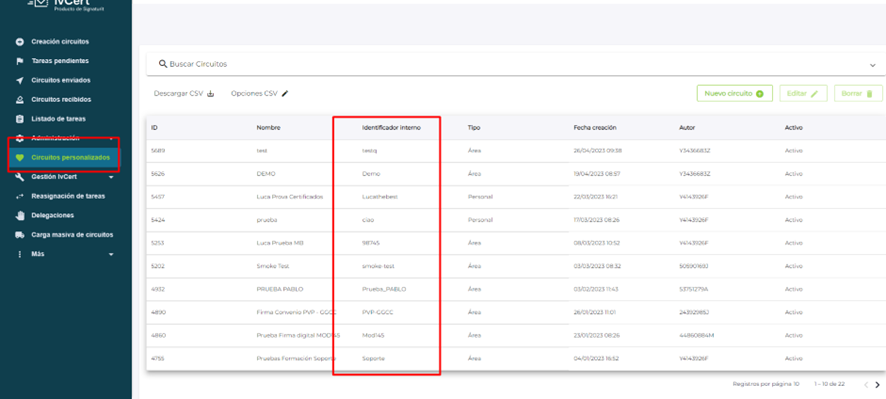Expand the Gestión IvCert submenu arrow
This screenshot has width=886, height=399.
pos(111,177)
